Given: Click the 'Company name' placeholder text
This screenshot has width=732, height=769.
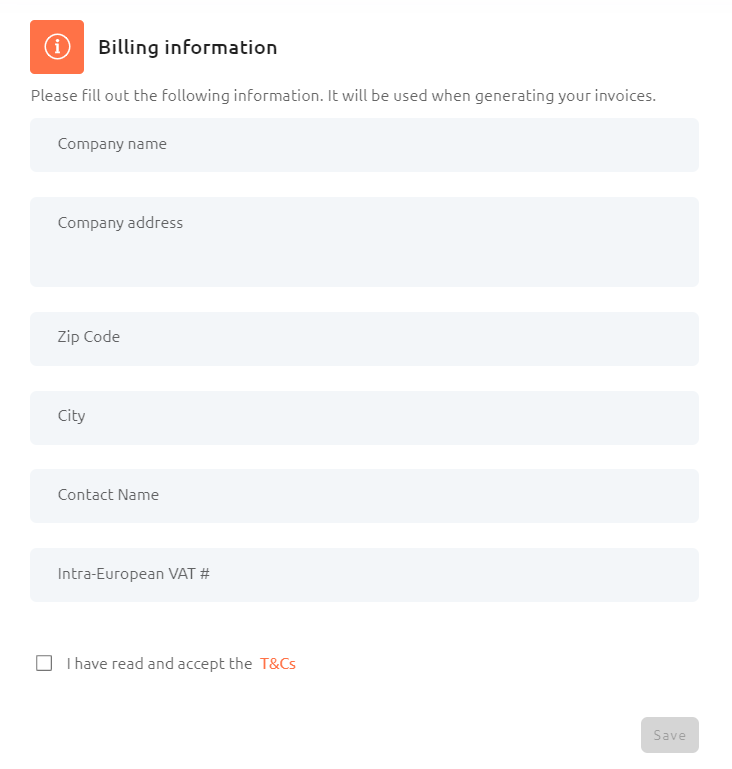Looking at the screenshot, I should 112,144.
